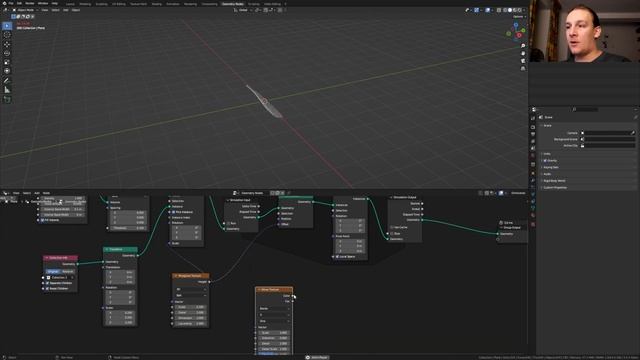
Task: Click the red World properties tab icon
Action: pos(533,156)
